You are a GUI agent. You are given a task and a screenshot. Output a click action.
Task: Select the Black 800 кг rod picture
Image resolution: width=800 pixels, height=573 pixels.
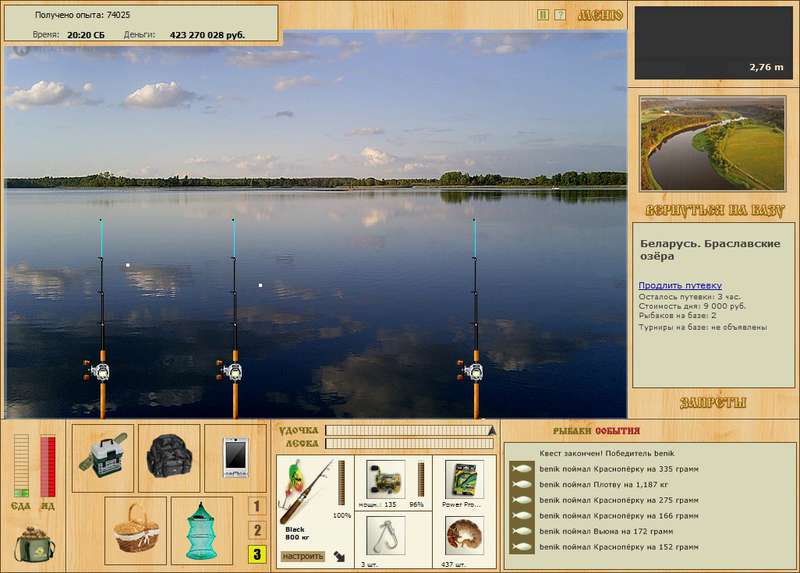[x=306, y=491]
